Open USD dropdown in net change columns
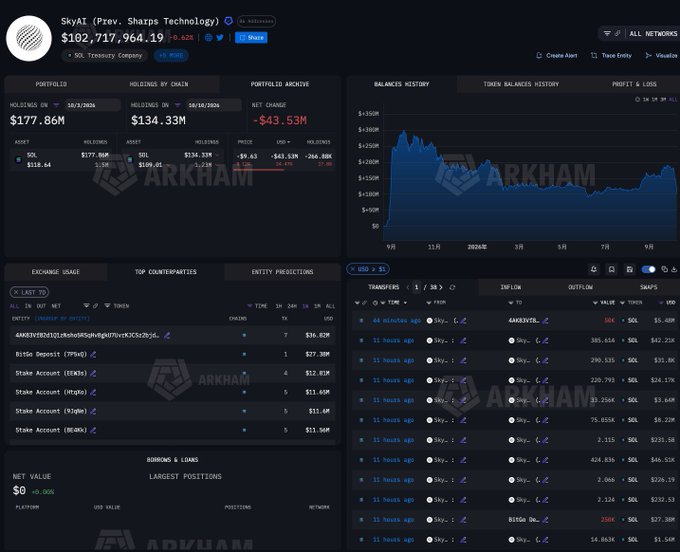 tap(283, 142)
